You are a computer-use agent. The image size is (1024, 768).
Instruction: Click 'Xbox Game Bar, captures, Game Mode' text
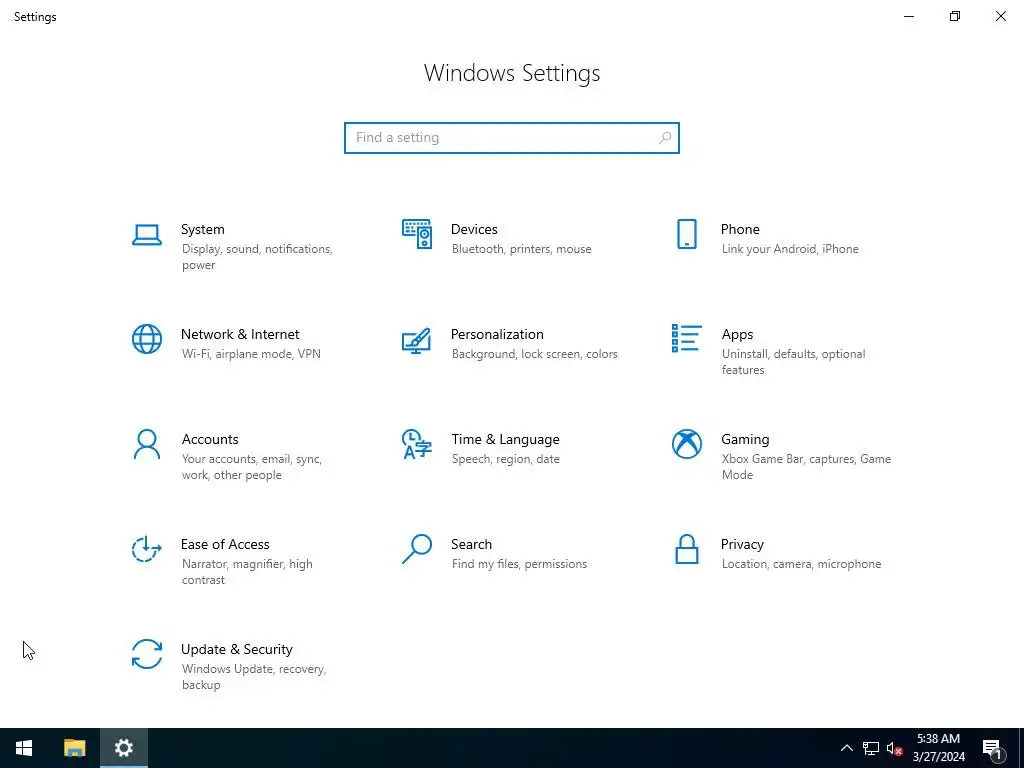point(806,467)
